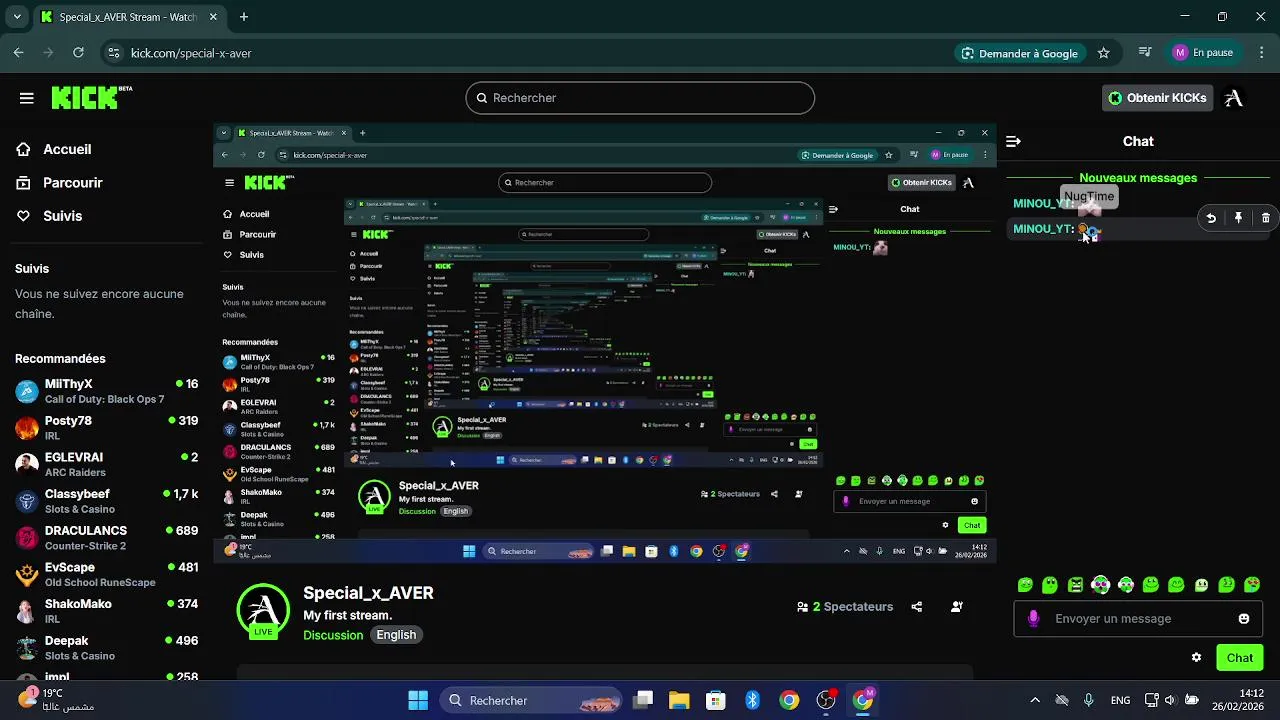This screenshot has width=1280, height=720.
Task: Open the Chrome profile 'En pause' menu
Action: point(1203,53)
